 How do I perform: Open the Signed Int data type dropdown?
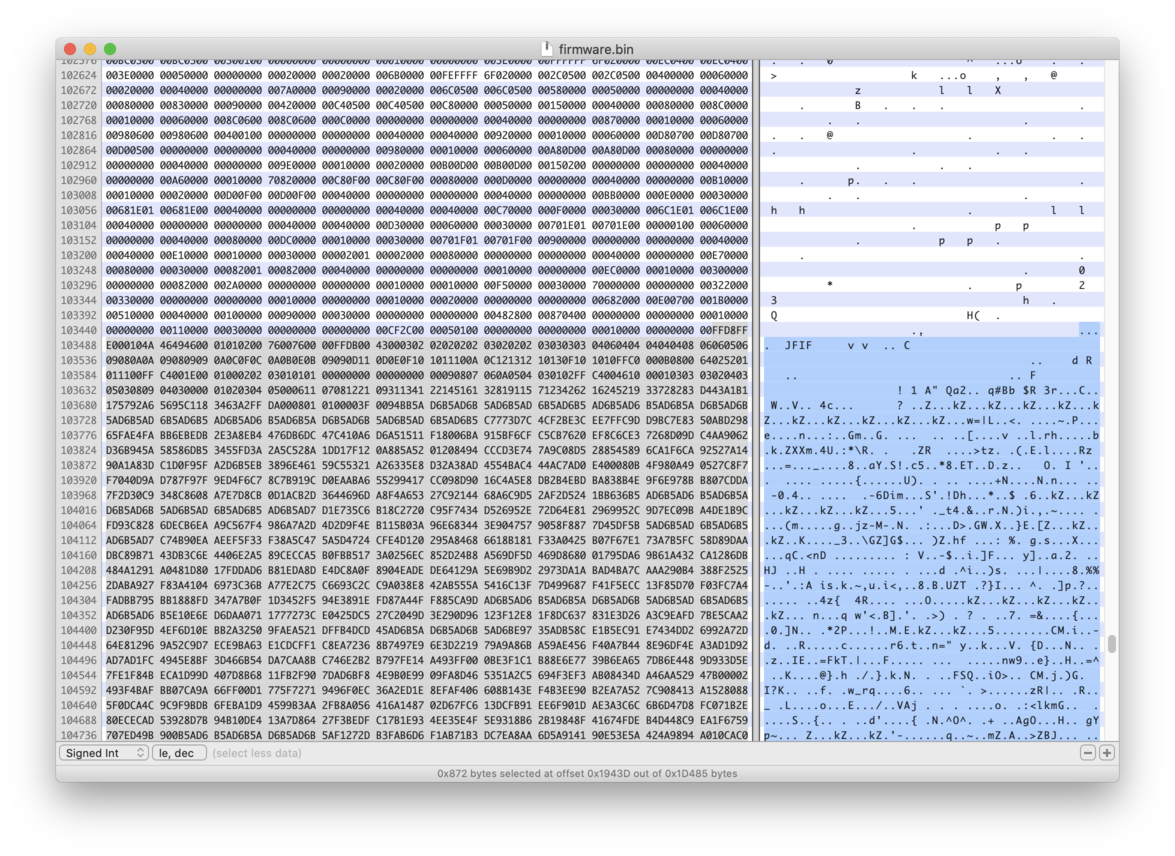pyautogui.click(x=104, y=753)
